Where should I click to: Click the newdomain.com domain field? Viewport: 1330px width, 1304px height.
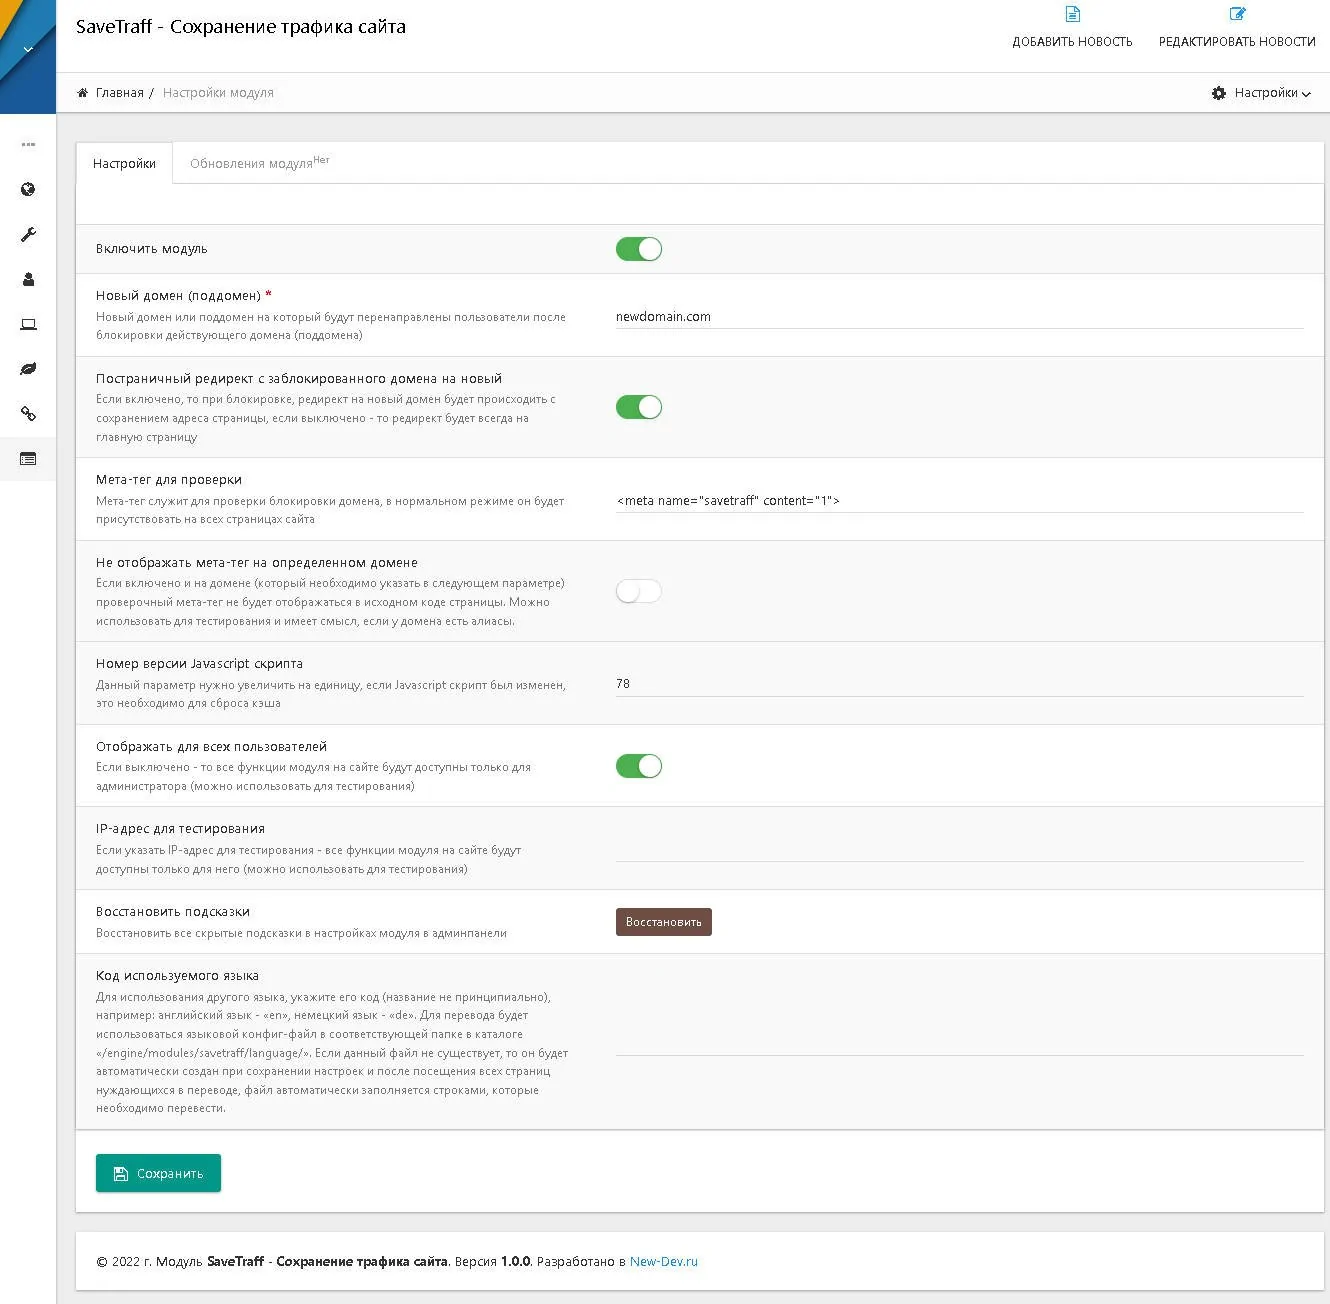coord(960,317)
